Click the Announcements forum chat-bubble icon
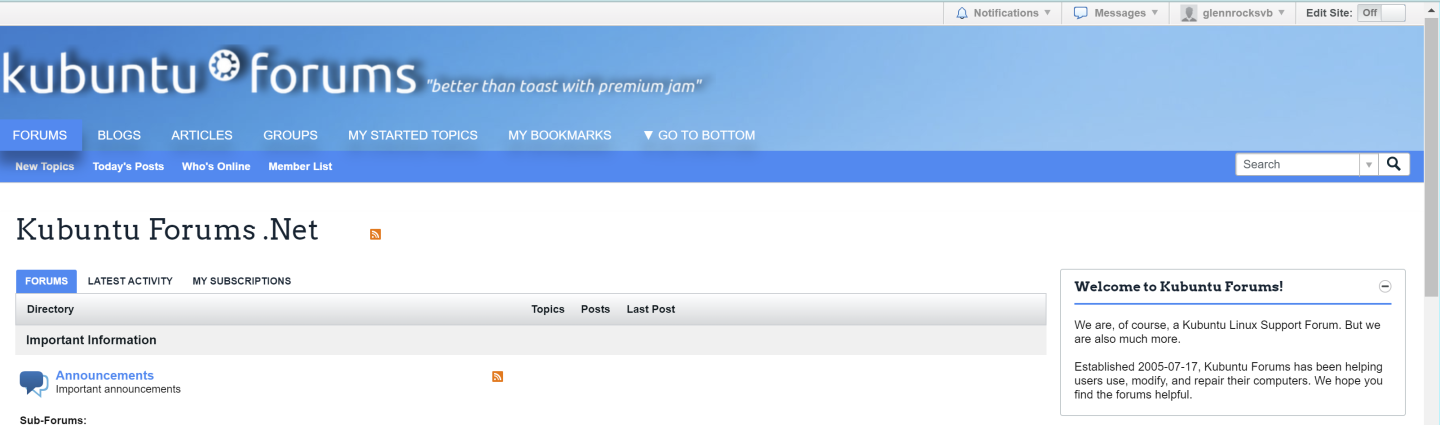 pos(34,383)
